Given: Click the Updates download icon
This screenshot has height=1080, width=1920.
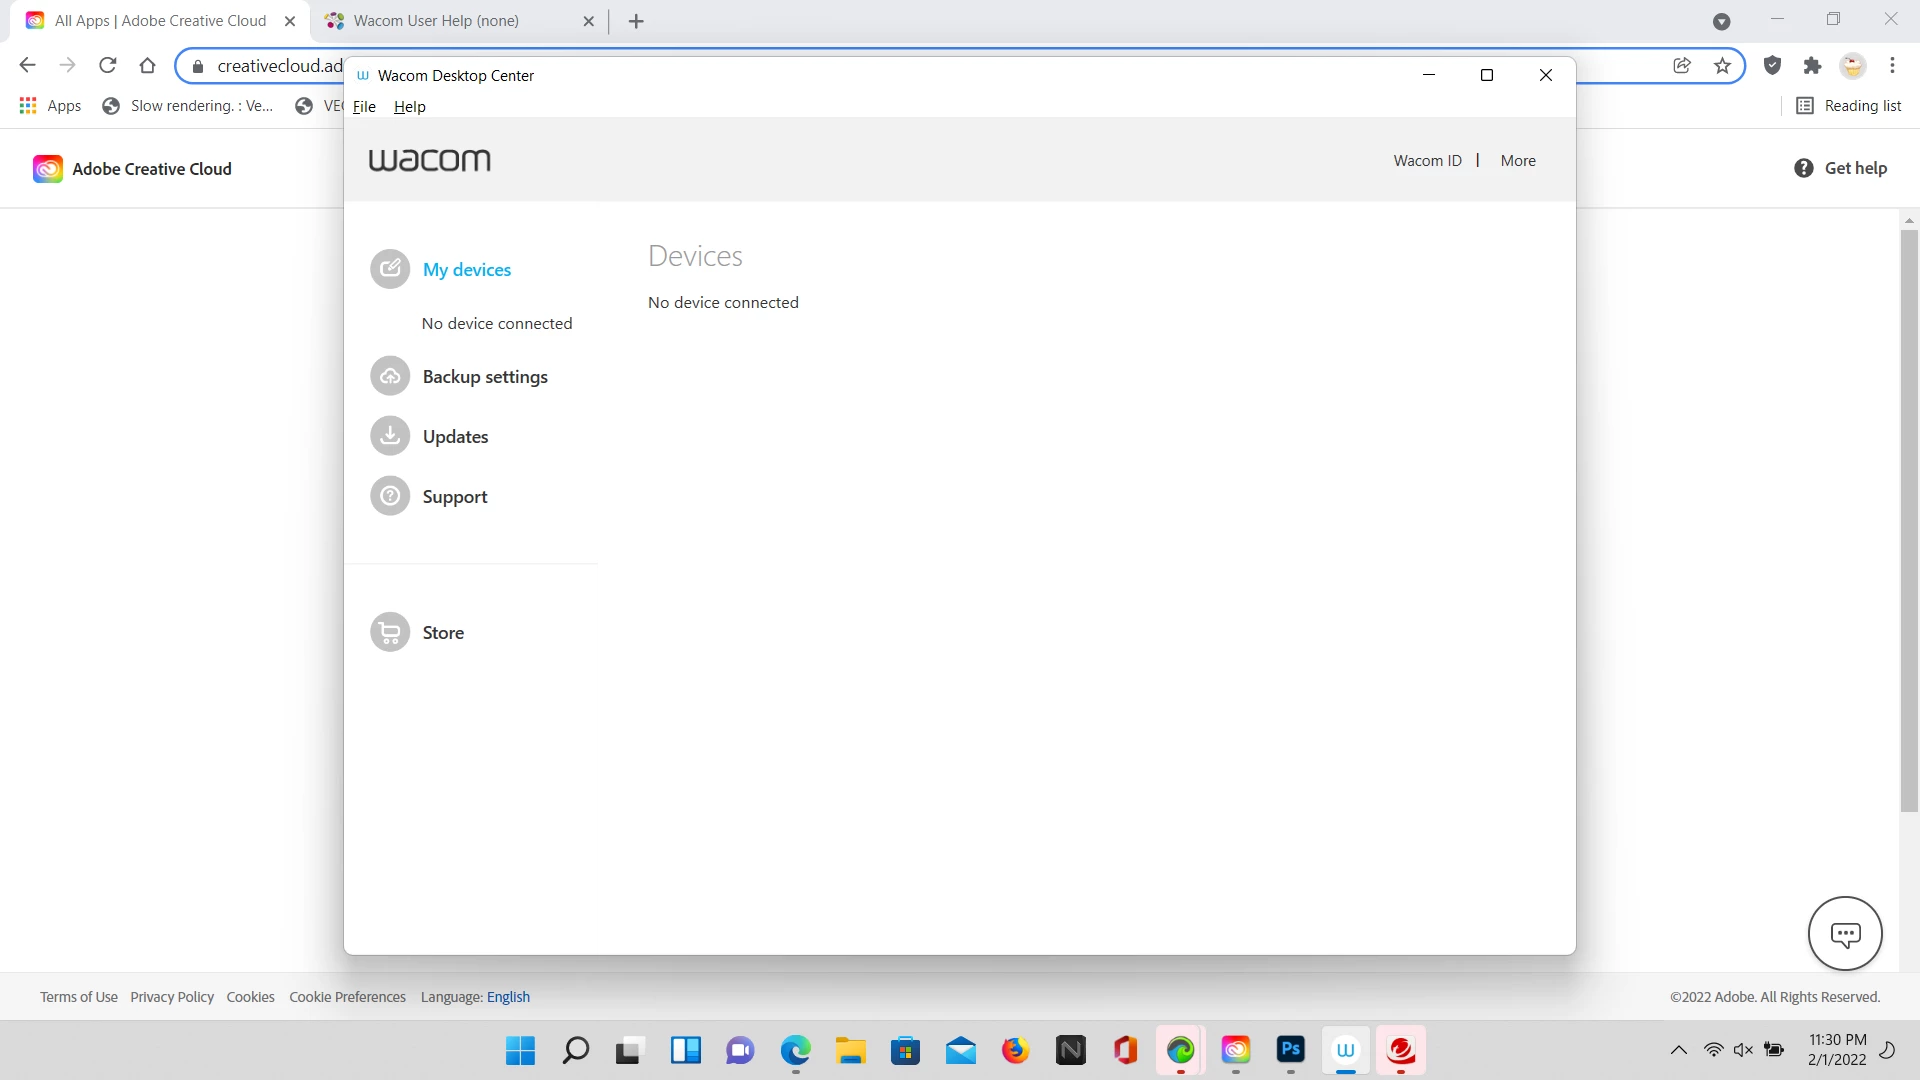Looking at the screenshot, I should 390,436.
